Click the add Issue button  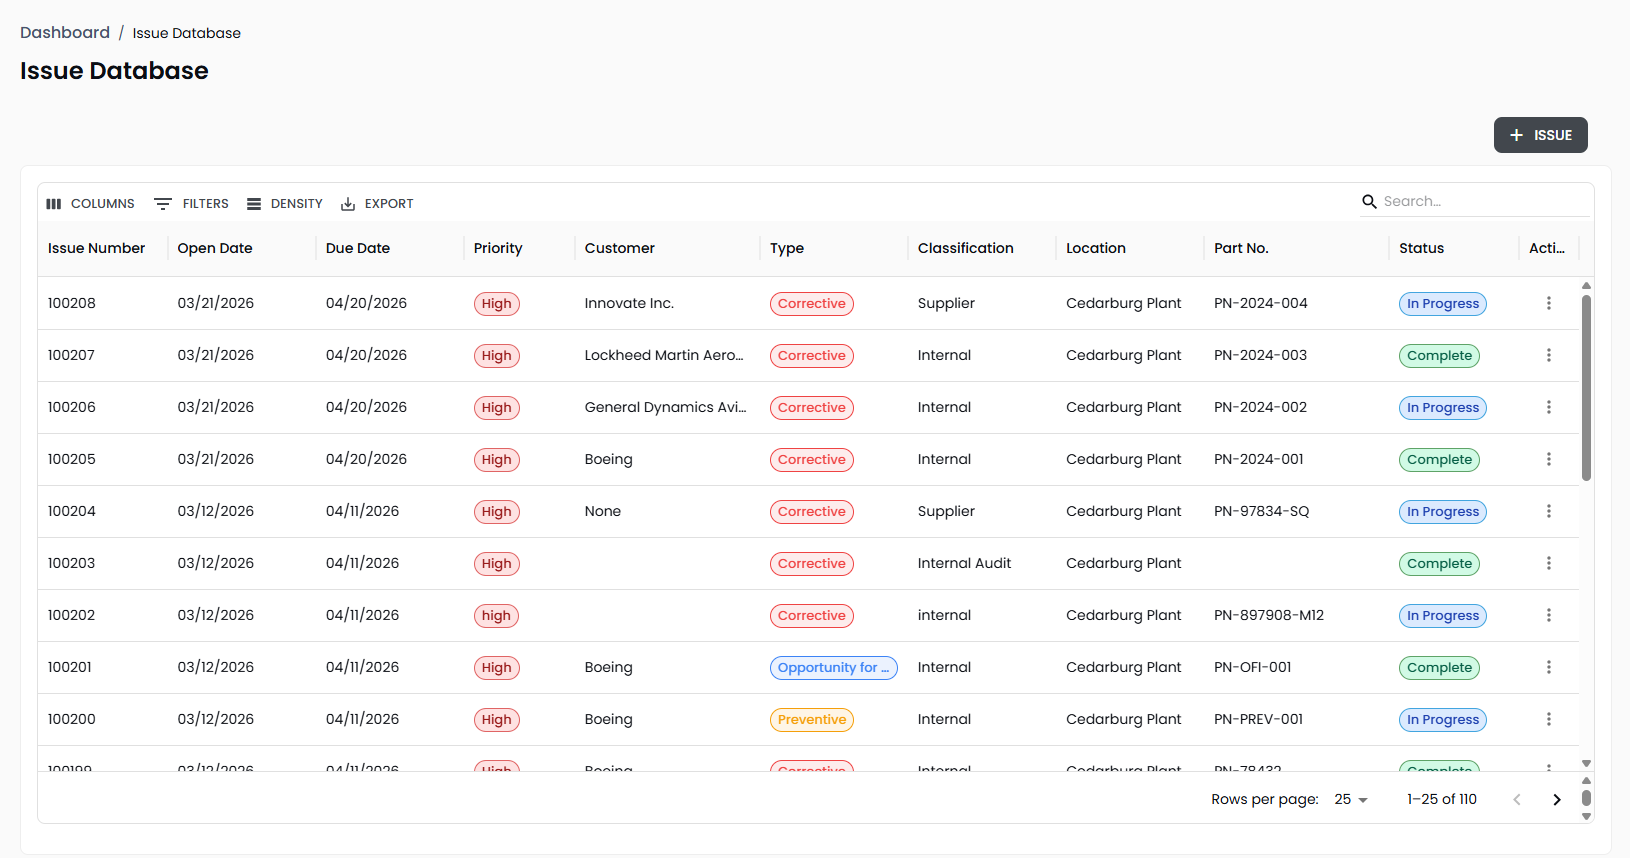(1540, 135)
